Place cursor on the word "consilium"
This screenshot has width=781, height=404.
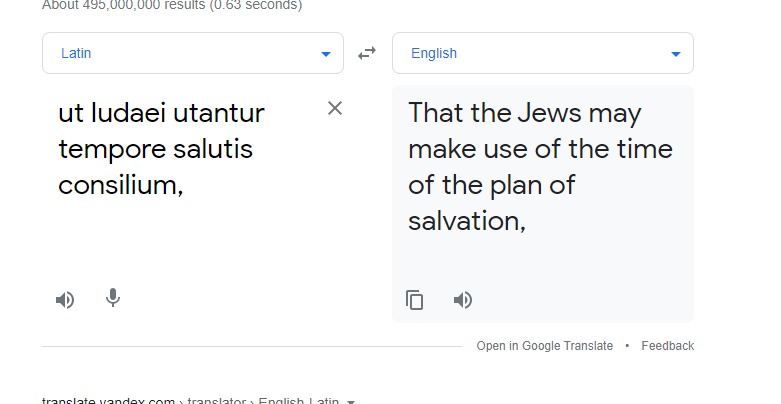(118, 185)
